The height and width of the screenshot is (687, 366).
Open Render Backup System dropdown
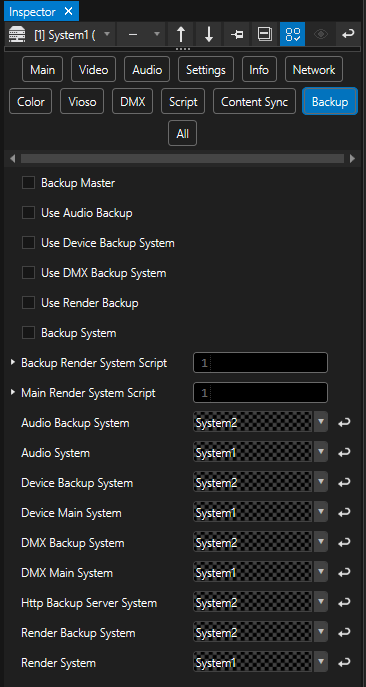pos(321,632)
